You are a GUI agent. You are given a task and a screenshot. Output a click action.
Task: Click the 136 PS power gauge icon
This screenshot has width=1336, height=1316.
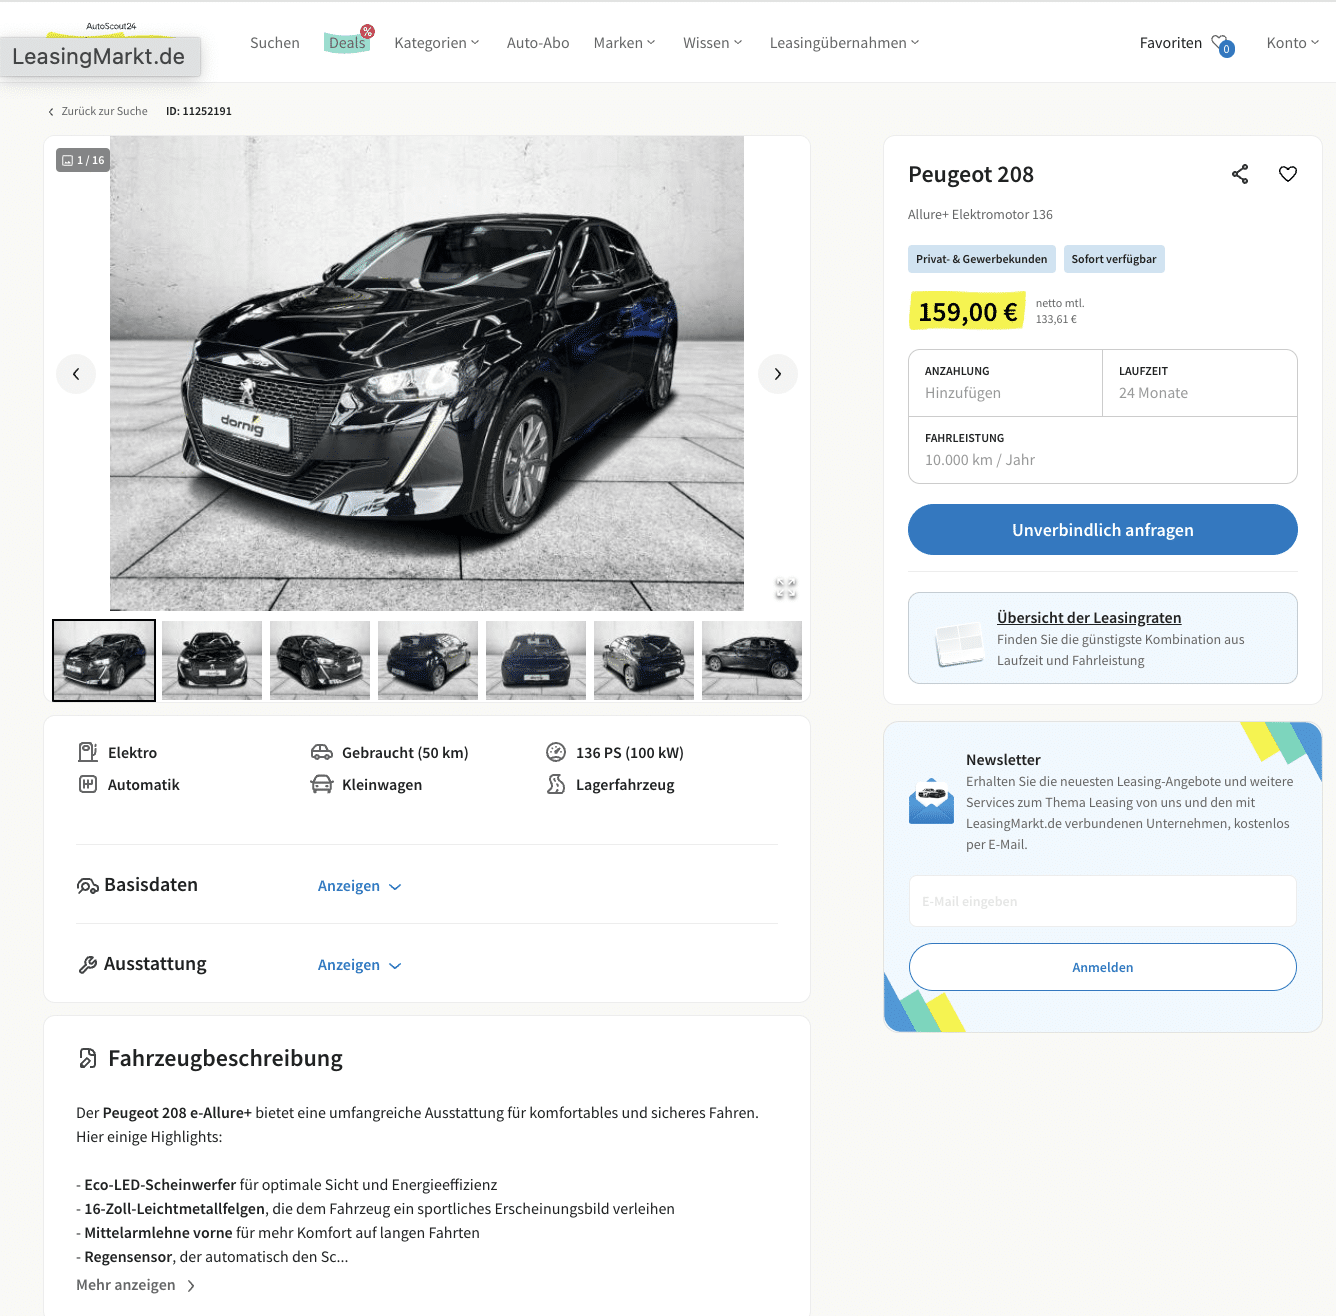point(556,752)
